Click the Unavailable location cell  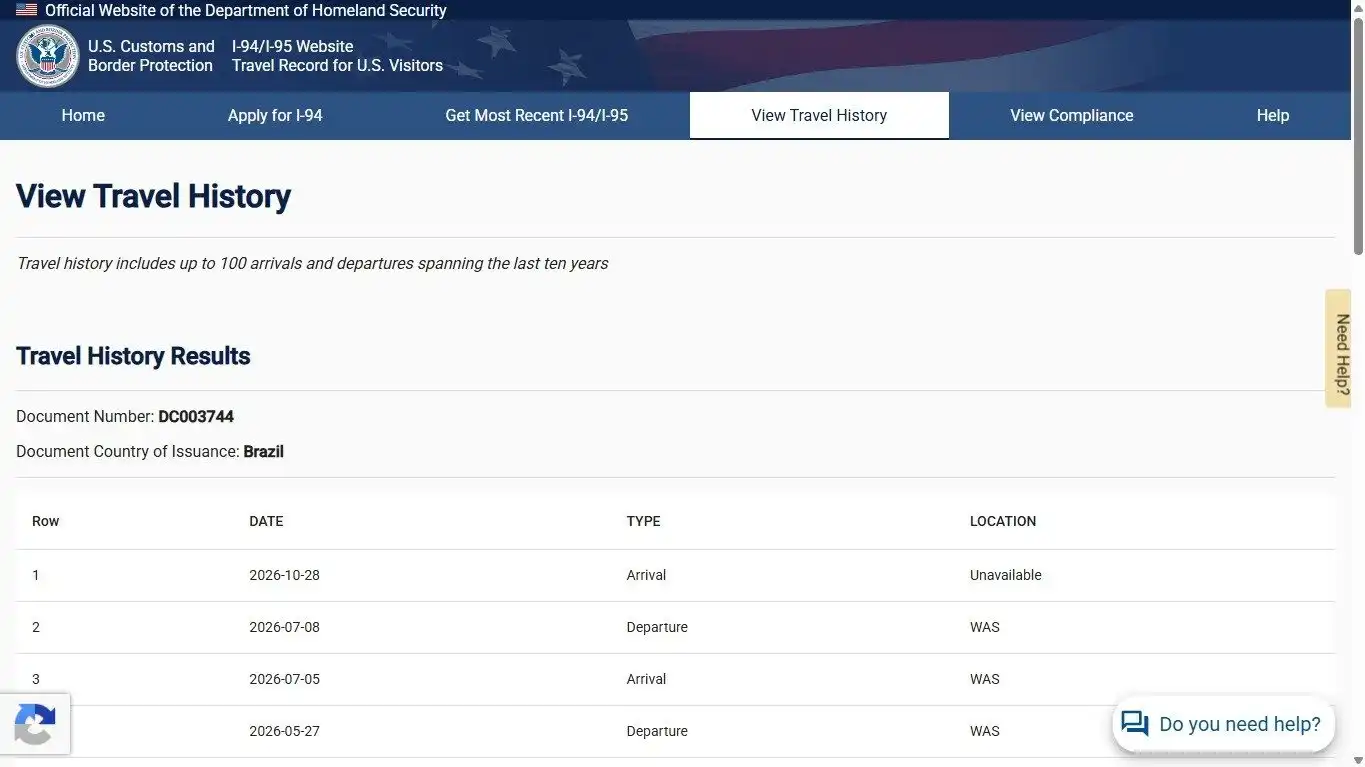pos(1006,575)
